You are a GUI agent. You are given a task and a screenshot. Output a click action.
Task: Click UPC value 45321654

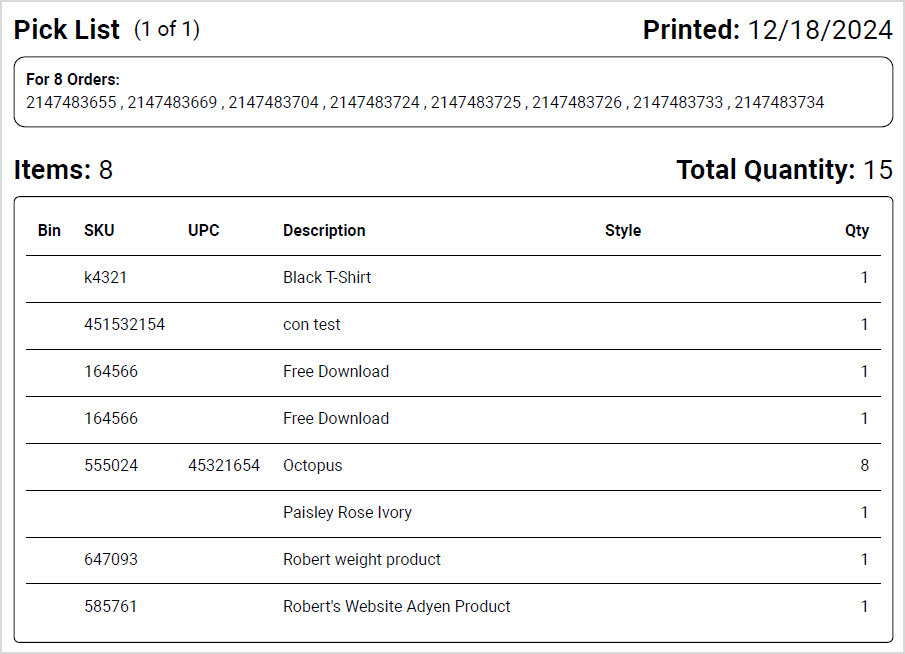(224, 465)
